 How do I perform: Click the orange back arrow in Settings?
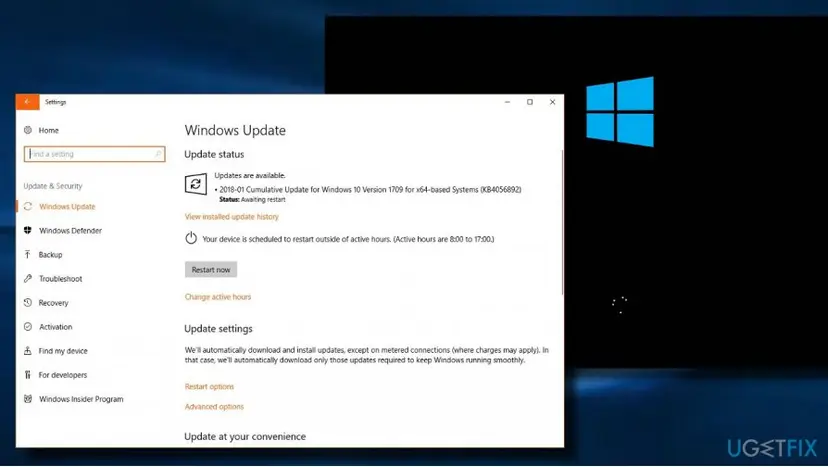[x=27, y=102]
